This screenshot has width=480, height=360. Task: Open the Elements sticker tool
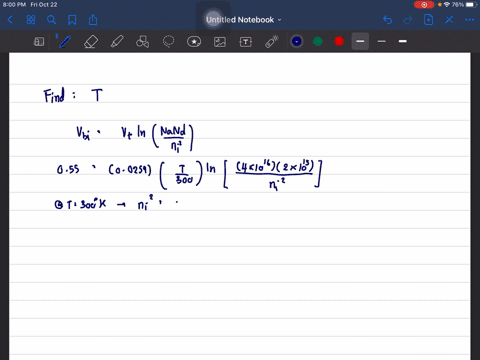(194, 42)
